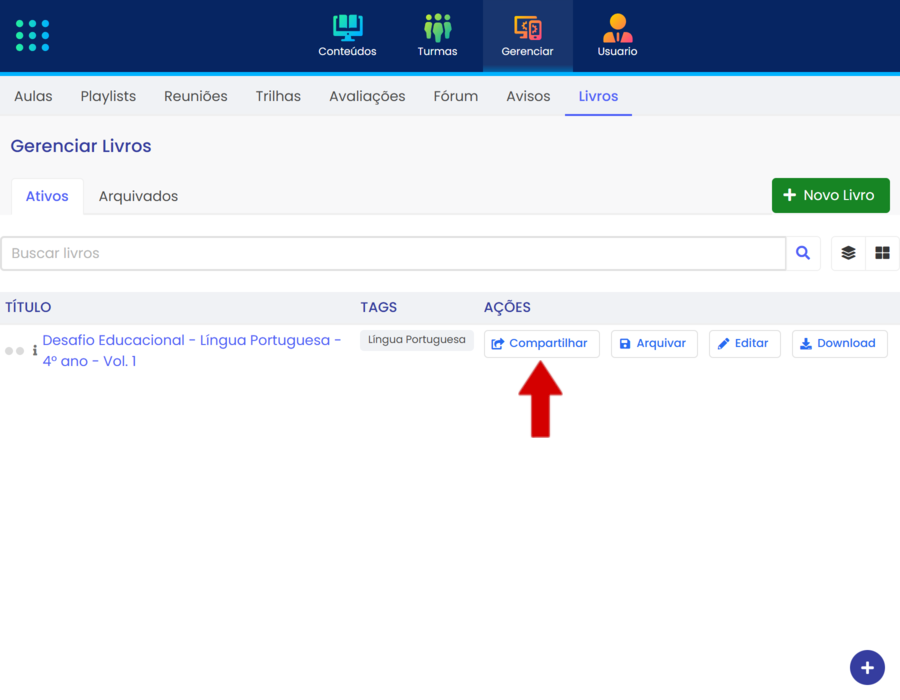Screen dimensions: 900x700
Task: Click the magnifying glass search icon
Action: click(x=803, y=254)
